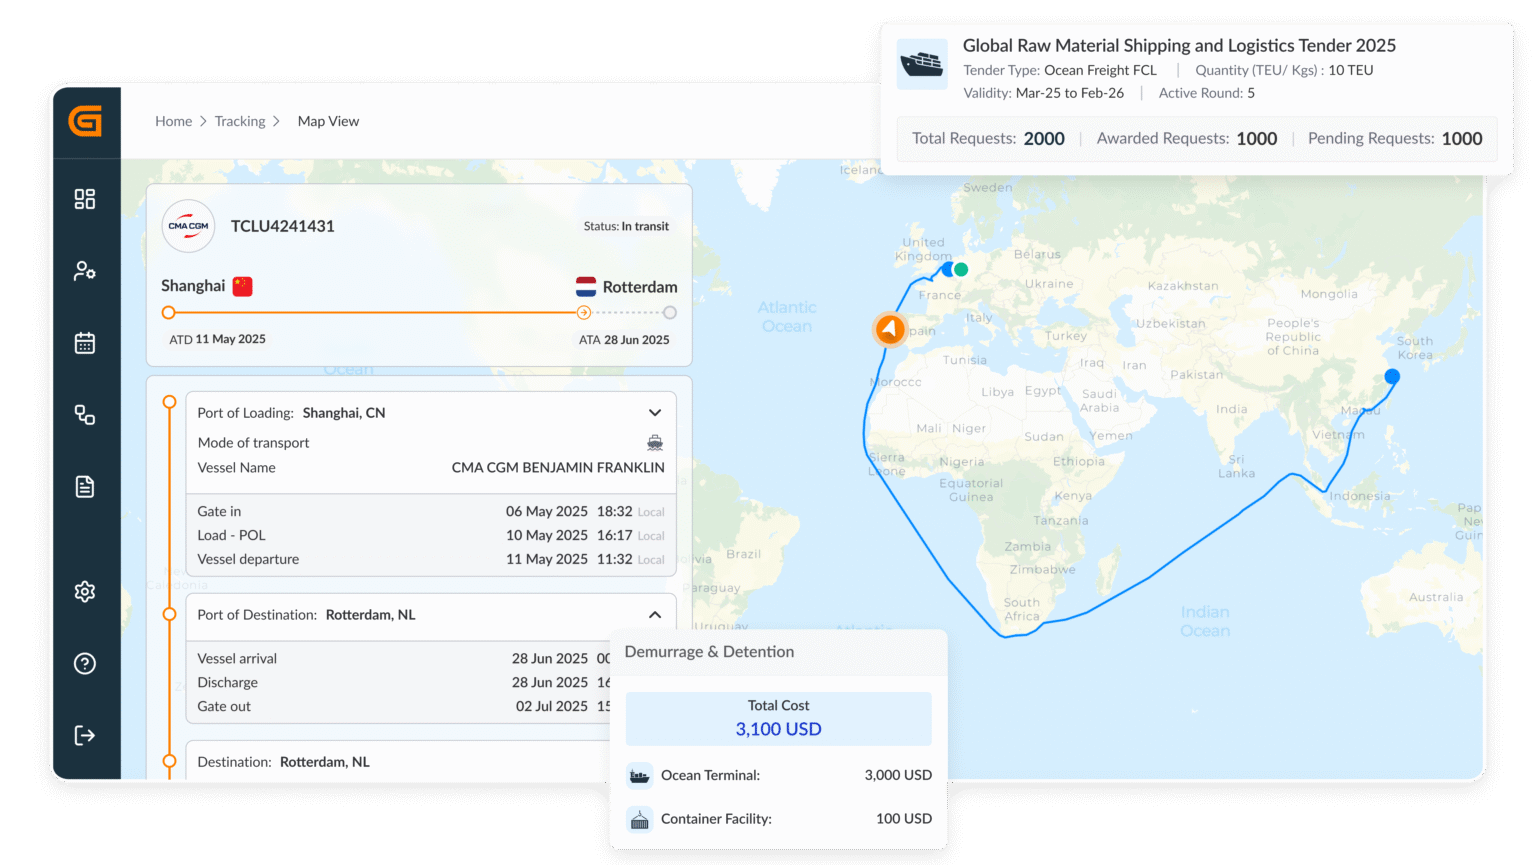Click the Help question mark icon

click(85, 663)
